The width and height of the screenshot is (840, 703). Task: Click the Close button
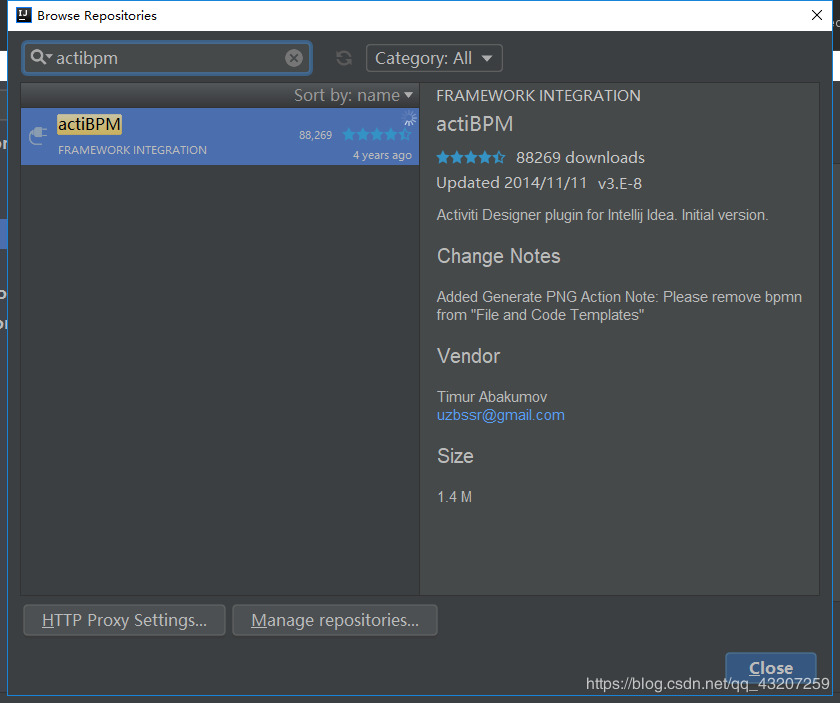tap(770, 668)
